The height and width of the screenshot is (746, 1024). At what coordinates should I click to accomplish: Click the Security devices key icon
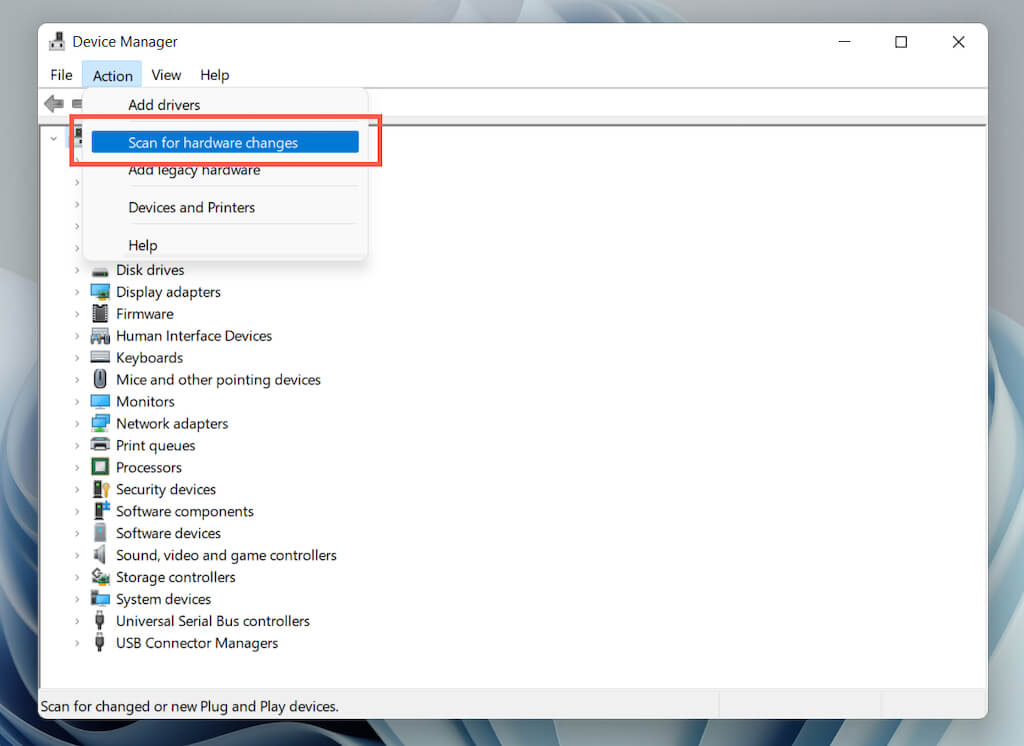[x=101, y=489]
